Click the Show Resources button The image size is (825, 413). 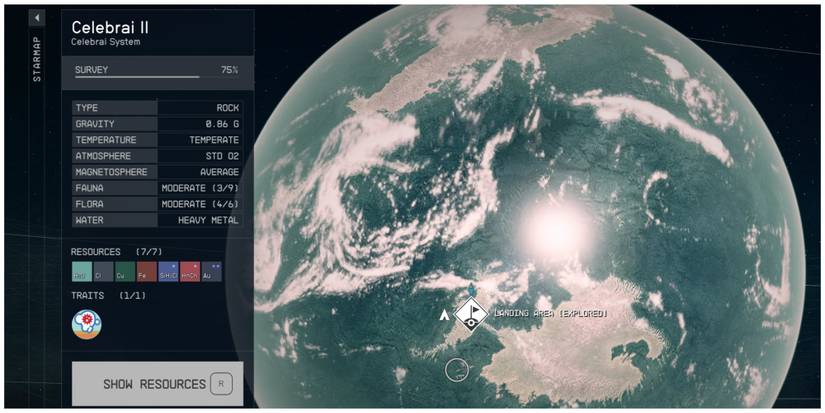[157, 384]
